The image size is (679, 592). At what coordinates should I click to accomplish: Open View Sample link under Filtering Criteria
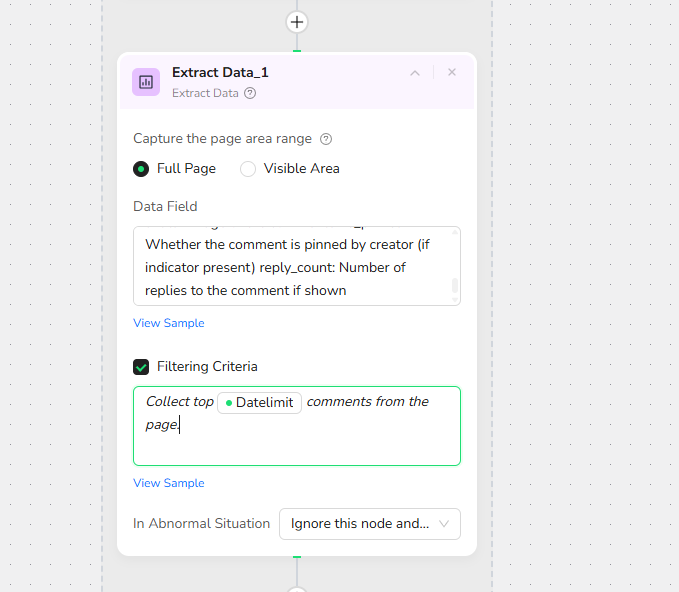(168, 483)
